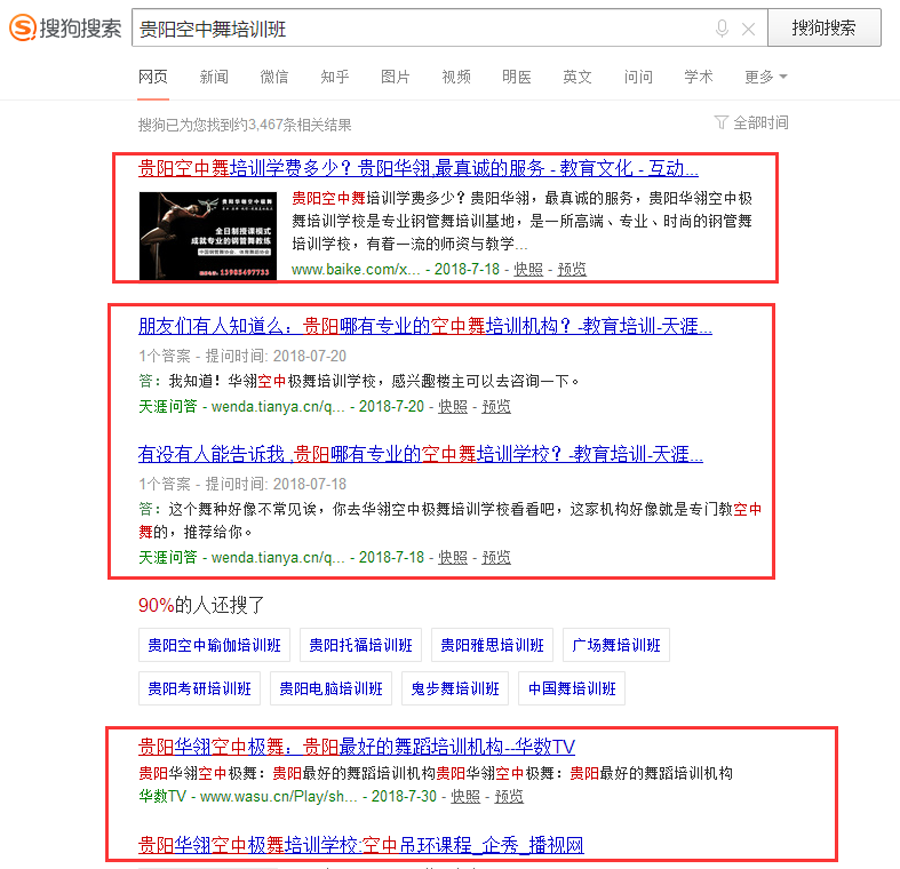Switch to the 视频 tab
The width and height of the screenshot is (900, 869).
click(456, 76)
